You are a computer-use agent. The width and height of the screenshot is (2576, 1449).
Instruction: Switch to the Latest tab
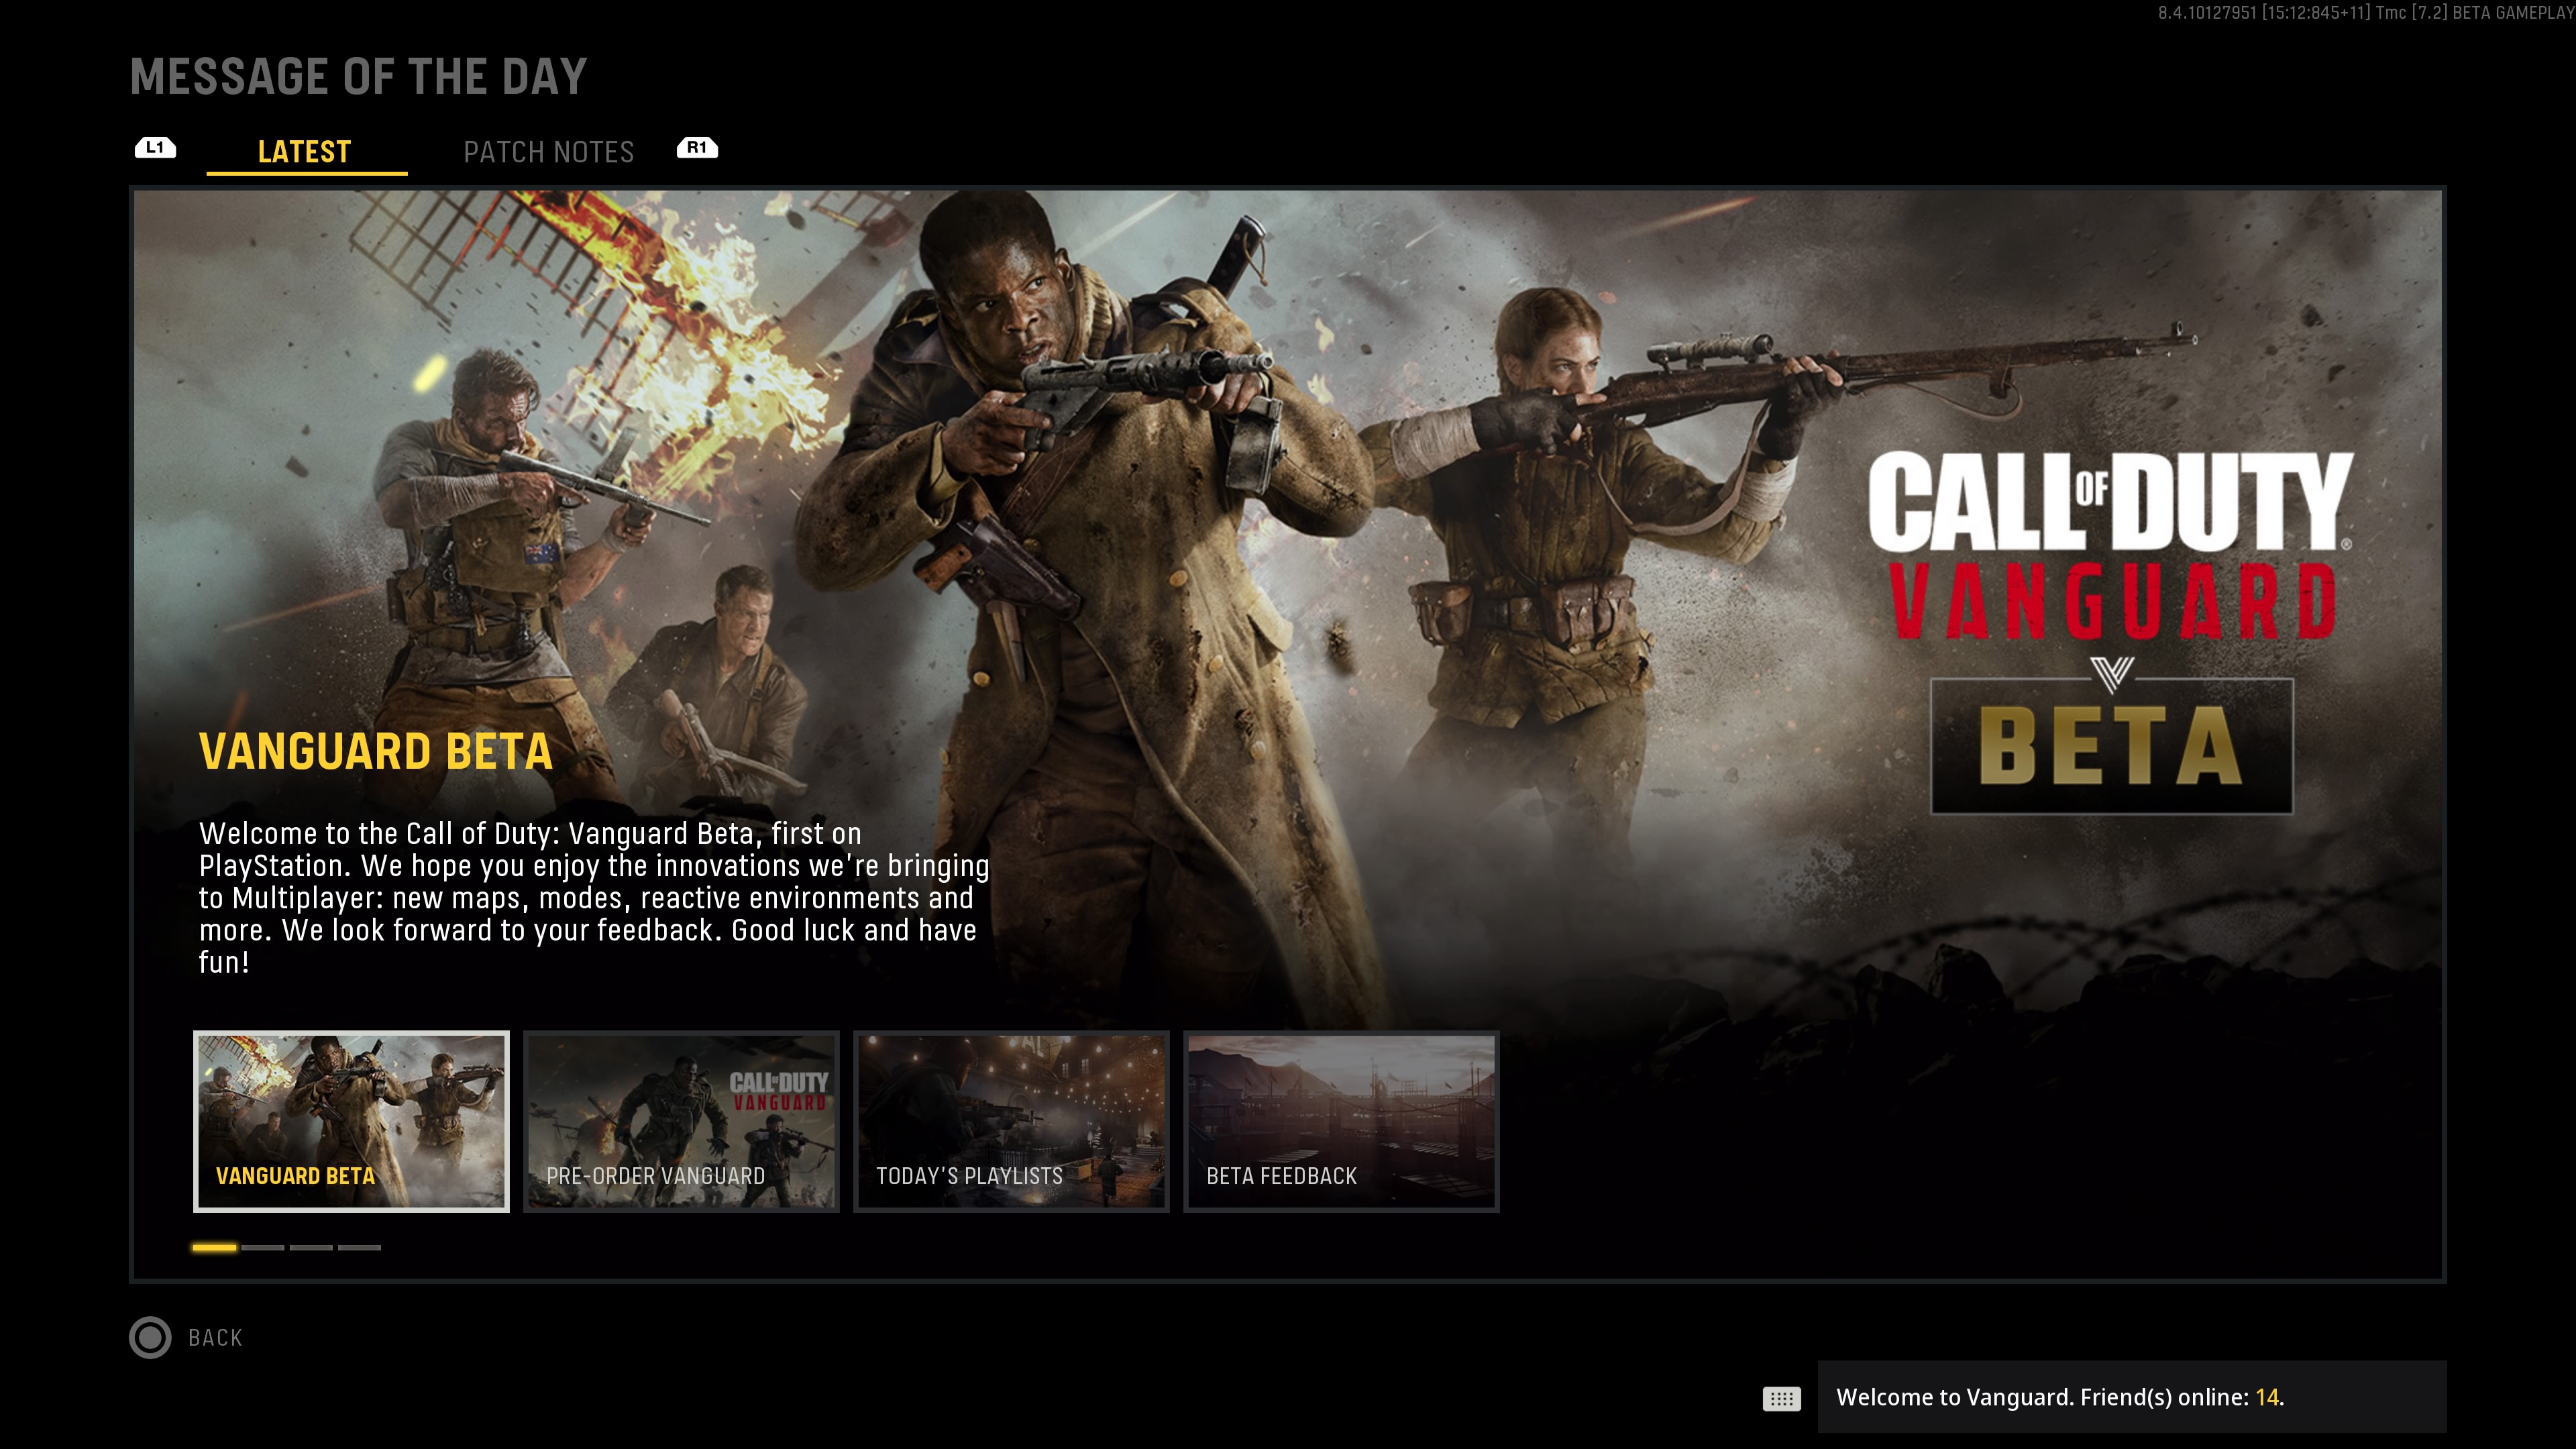tap(305, 152)
